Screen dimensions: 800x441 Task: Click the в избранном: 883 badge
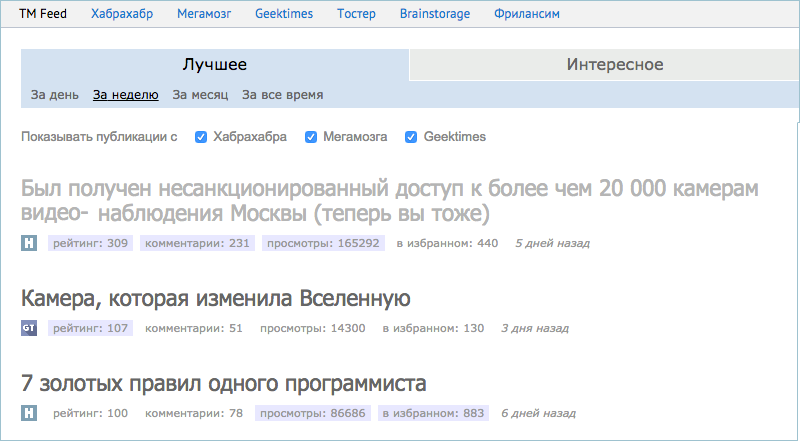[433, 413]
